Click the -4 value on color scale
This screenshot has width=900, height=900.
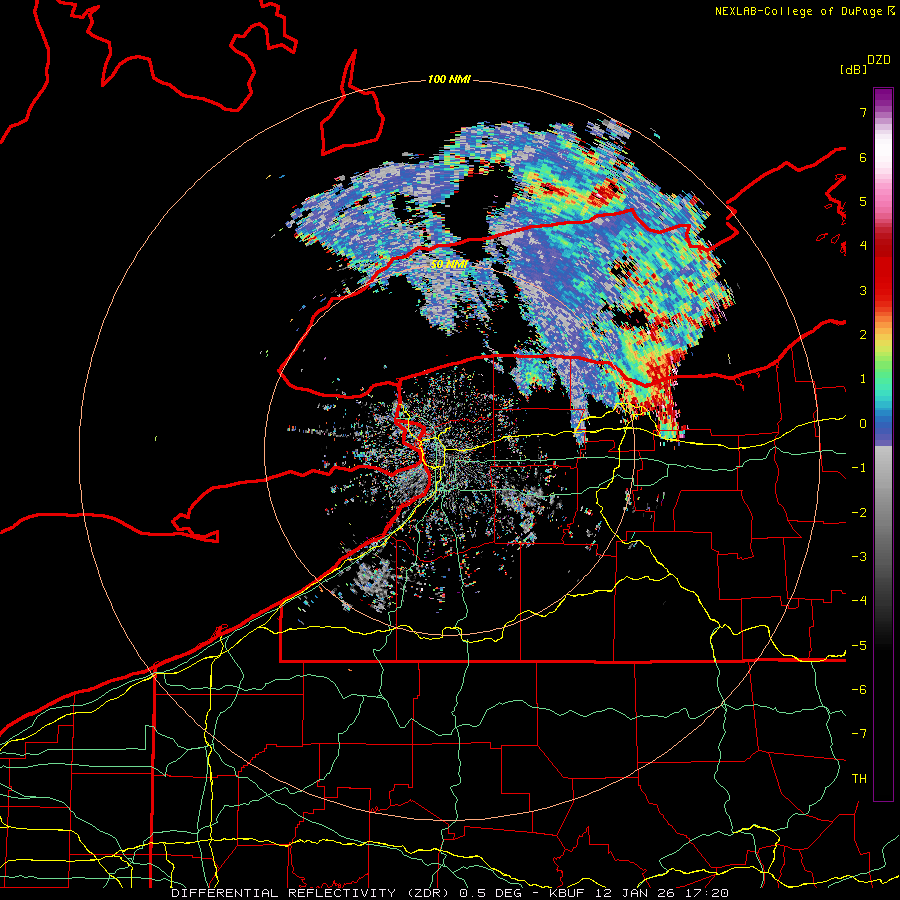tap(859, 601)
